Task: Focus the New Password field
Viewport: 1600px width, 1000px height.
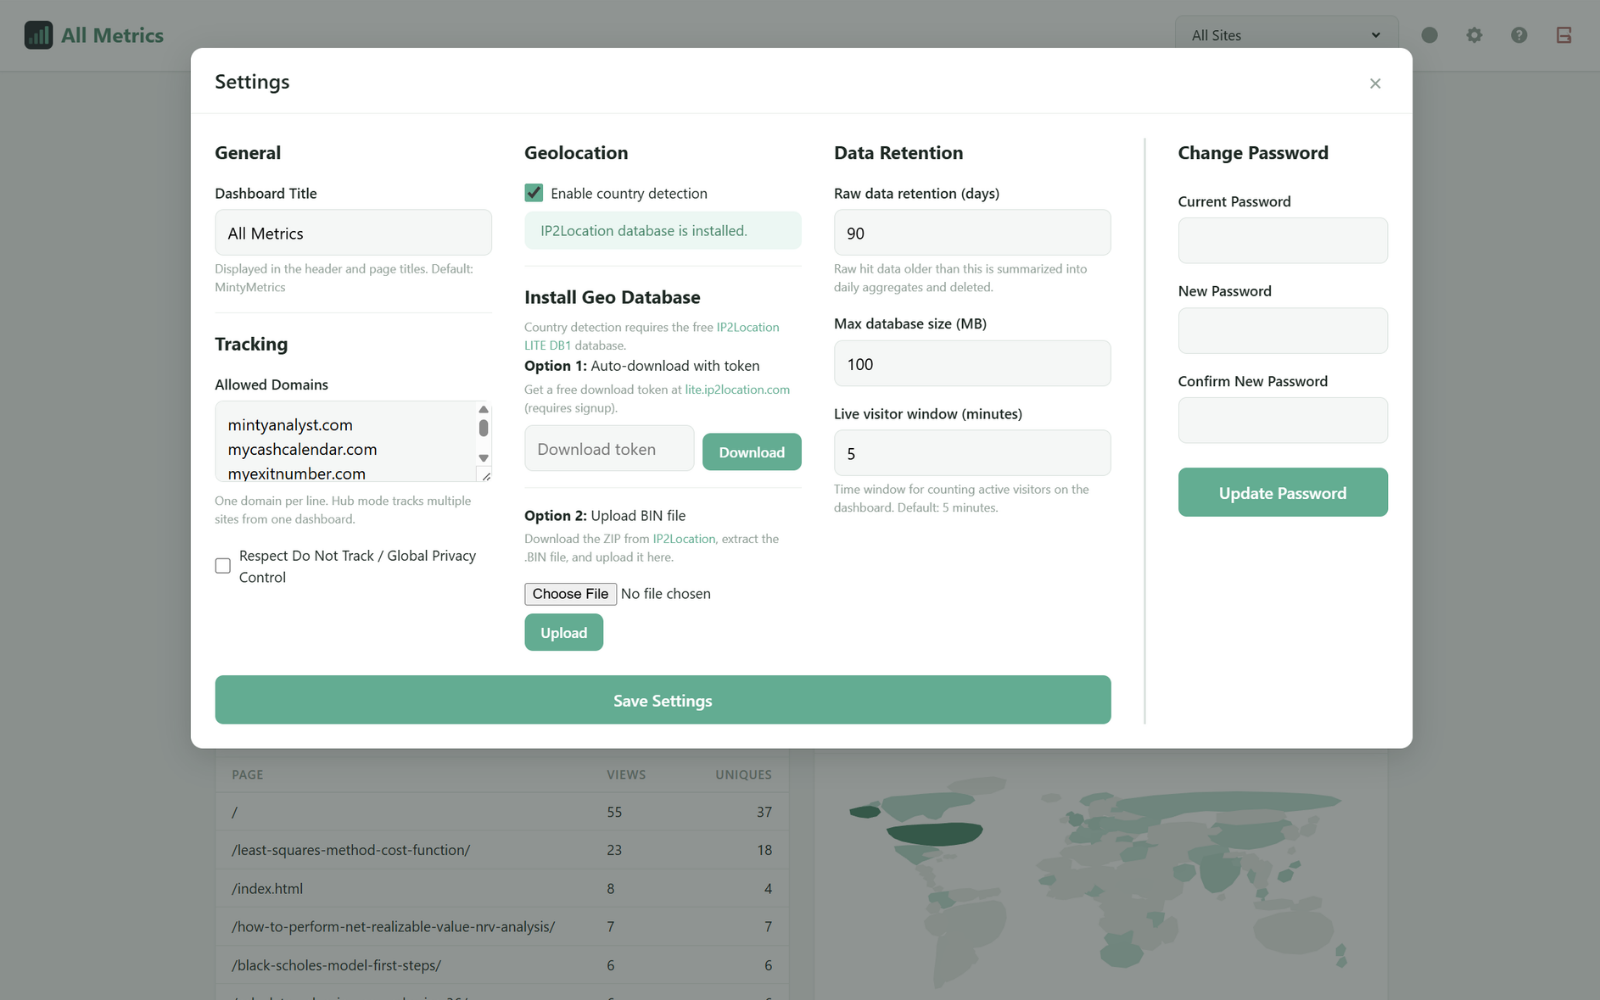Action: tap(1283, 331)
